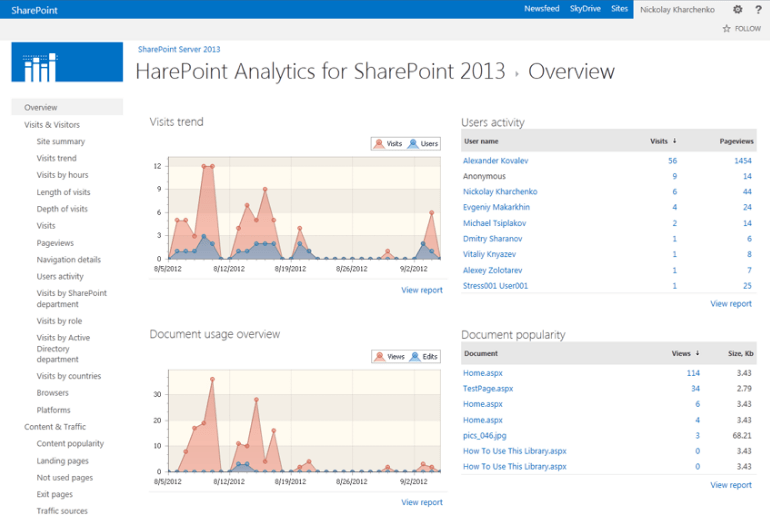View report under Document popularity table
This screenshot has height=522, width=770.
click(731, 485)
